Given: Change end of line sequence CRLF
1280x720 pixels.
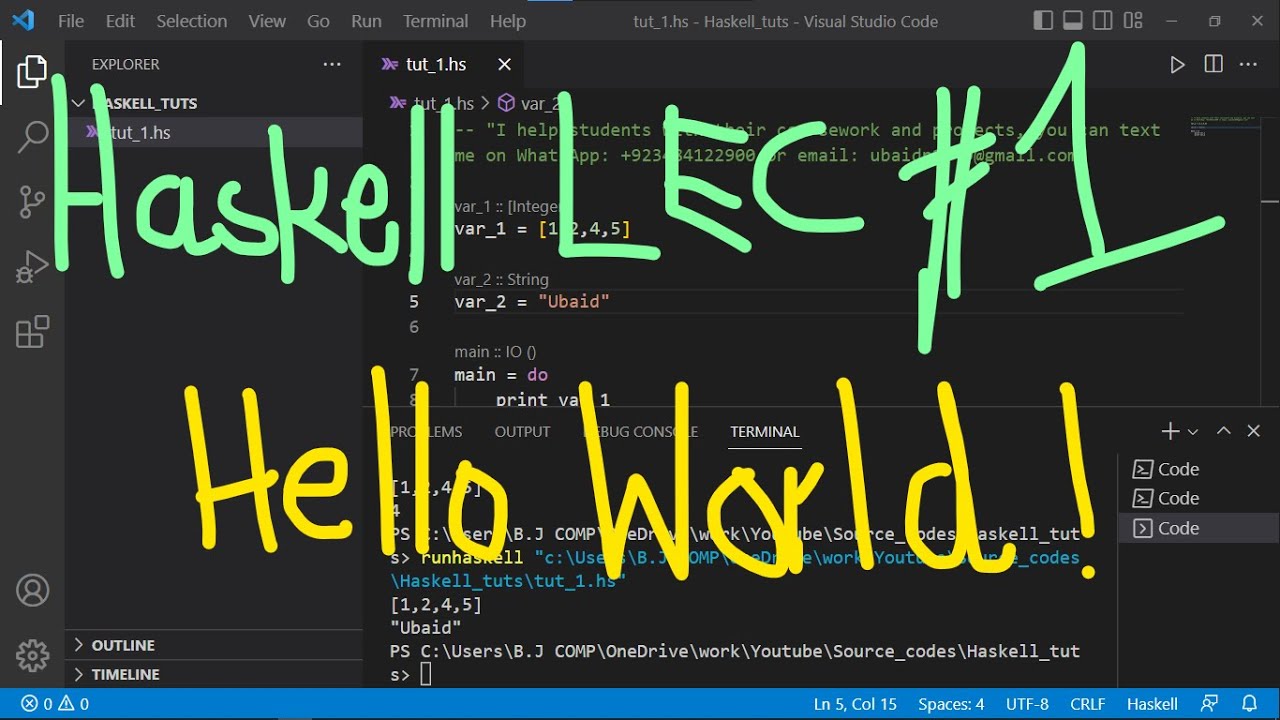Looking at the screenshot, I should [x=1087, y=704].
